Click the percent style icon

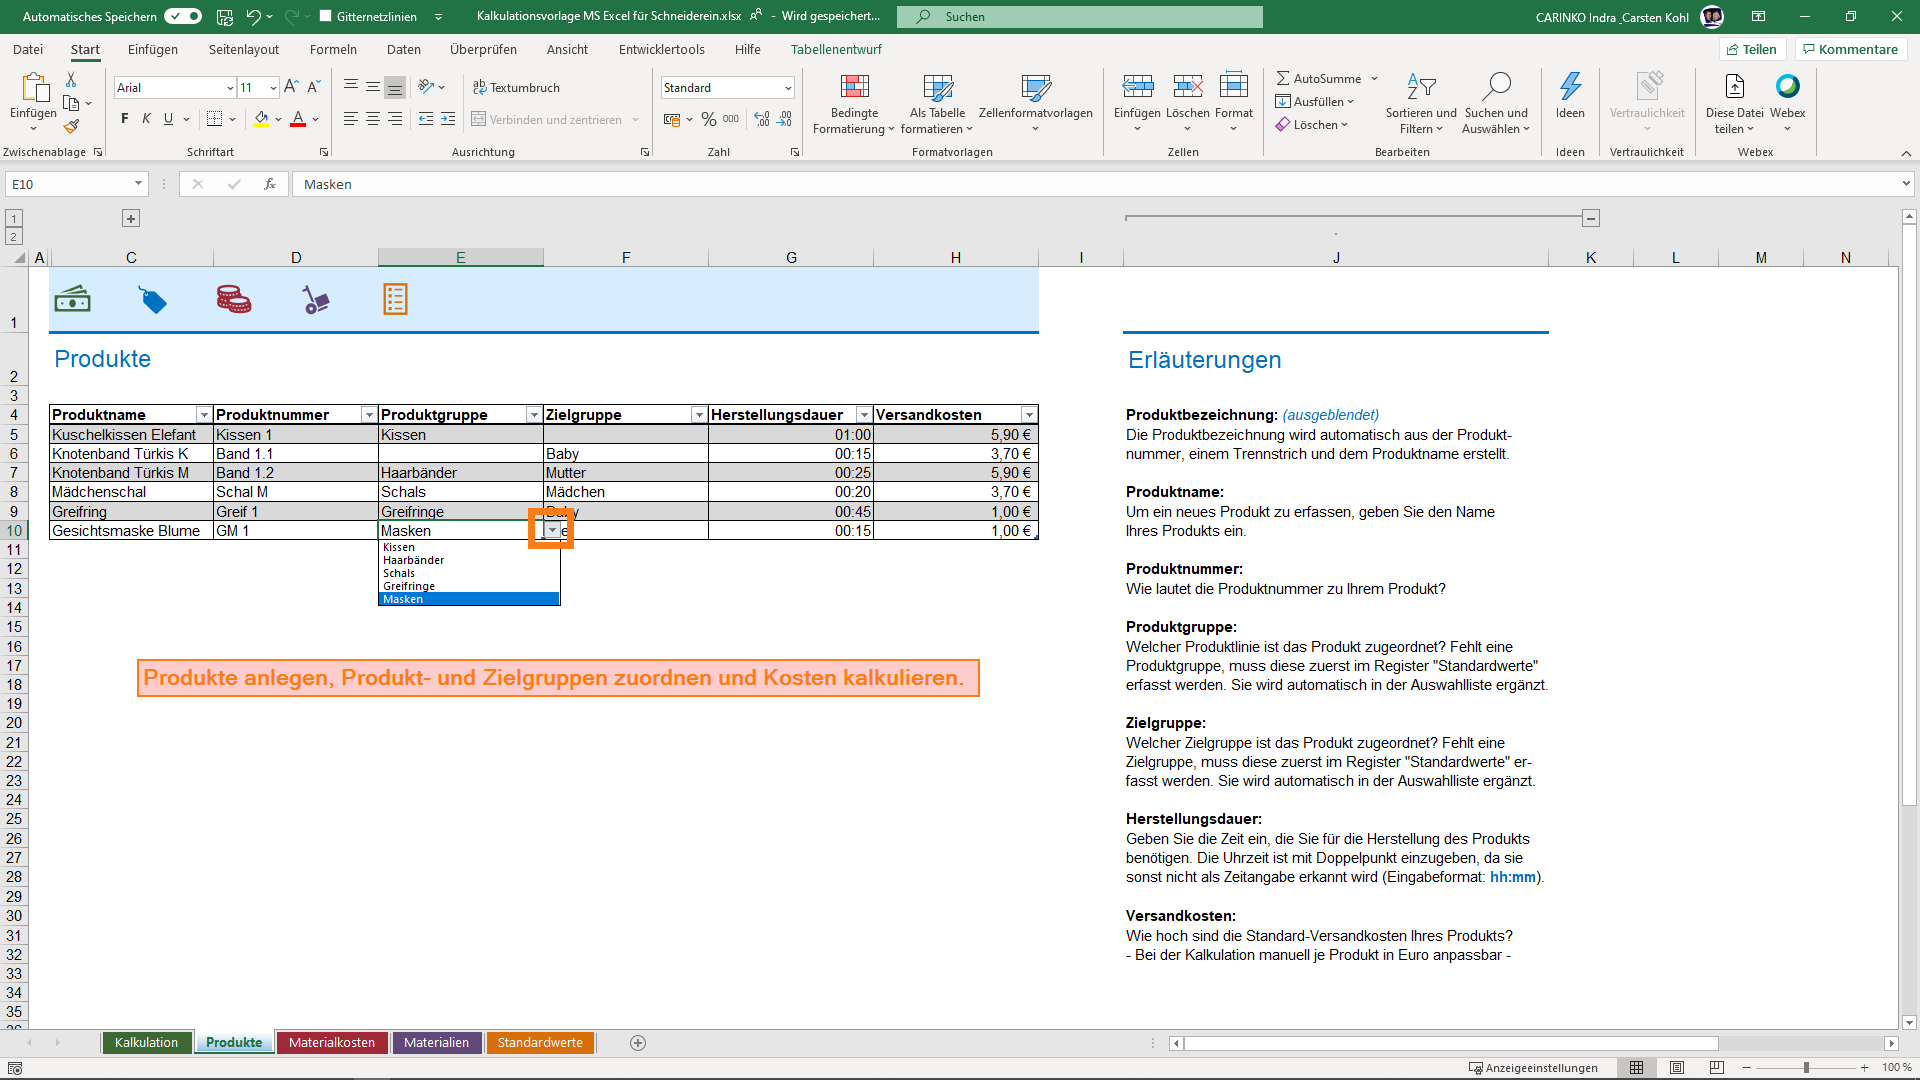coord(709,119)
